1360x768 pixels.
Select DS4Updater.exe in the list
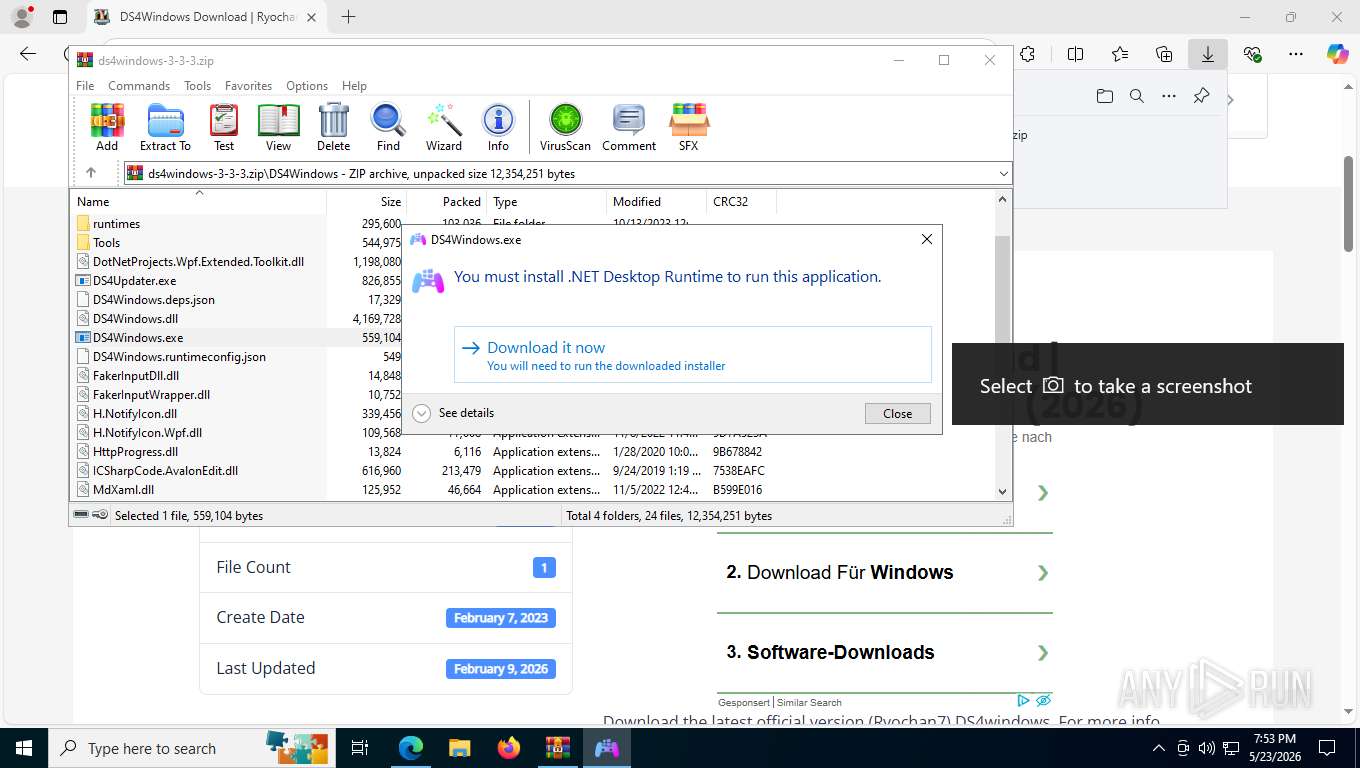click(134, 281)
